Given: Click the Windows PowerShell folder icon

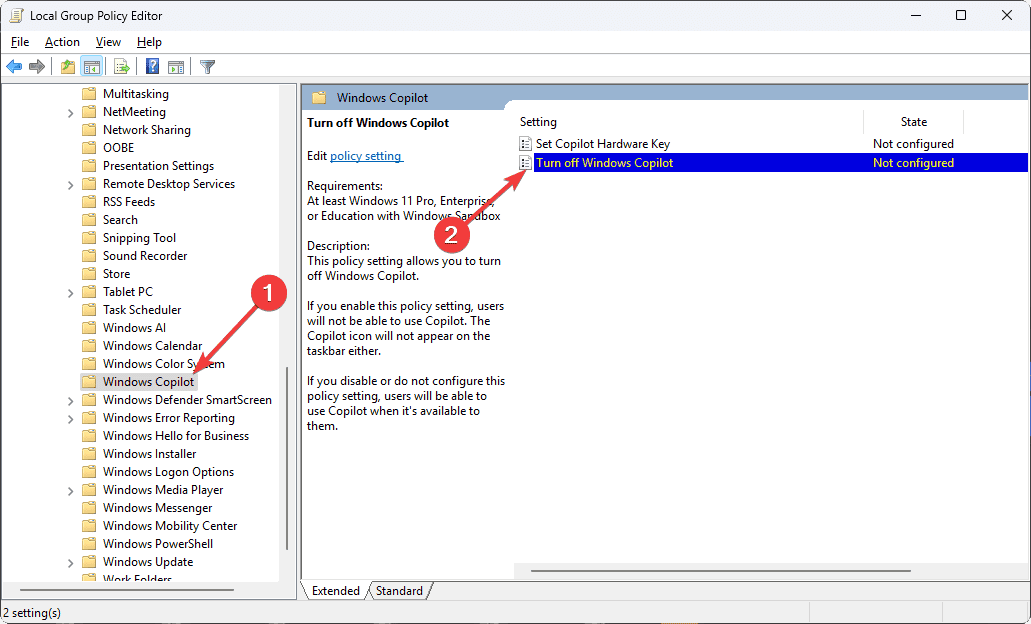Looking at the screenshot, I should click(x=89, y=544).
